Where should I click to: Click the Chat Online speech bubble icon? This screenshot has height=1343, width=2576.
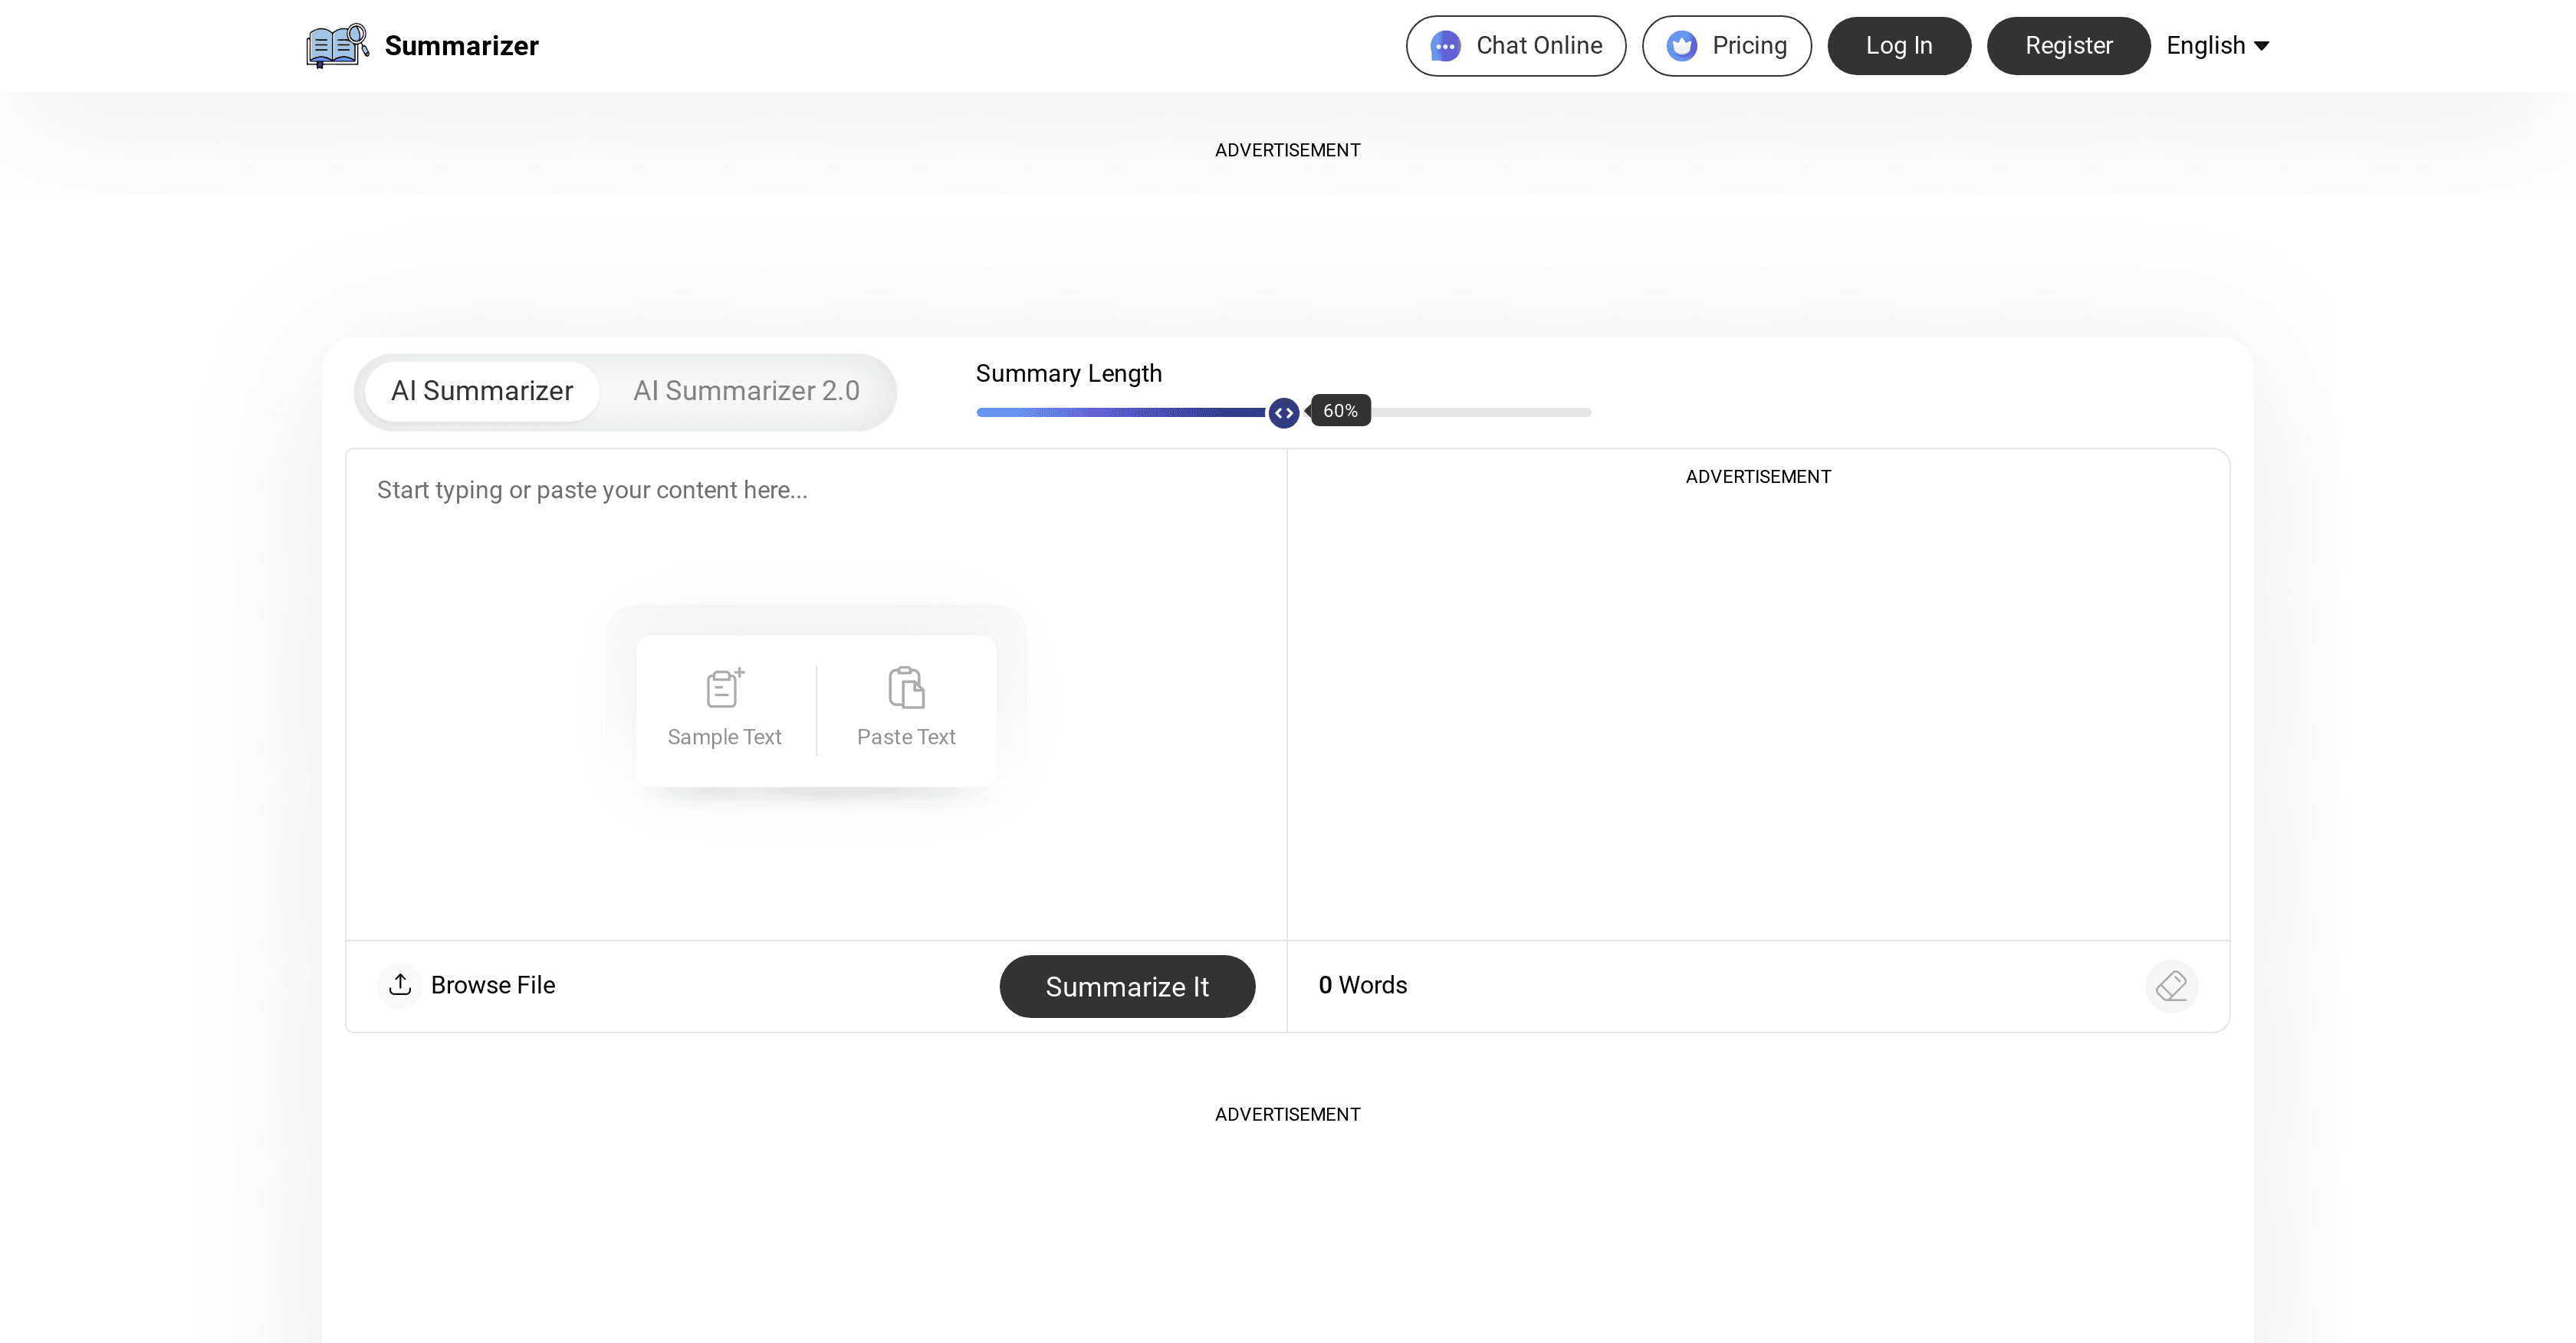(x=1445, y=46)
